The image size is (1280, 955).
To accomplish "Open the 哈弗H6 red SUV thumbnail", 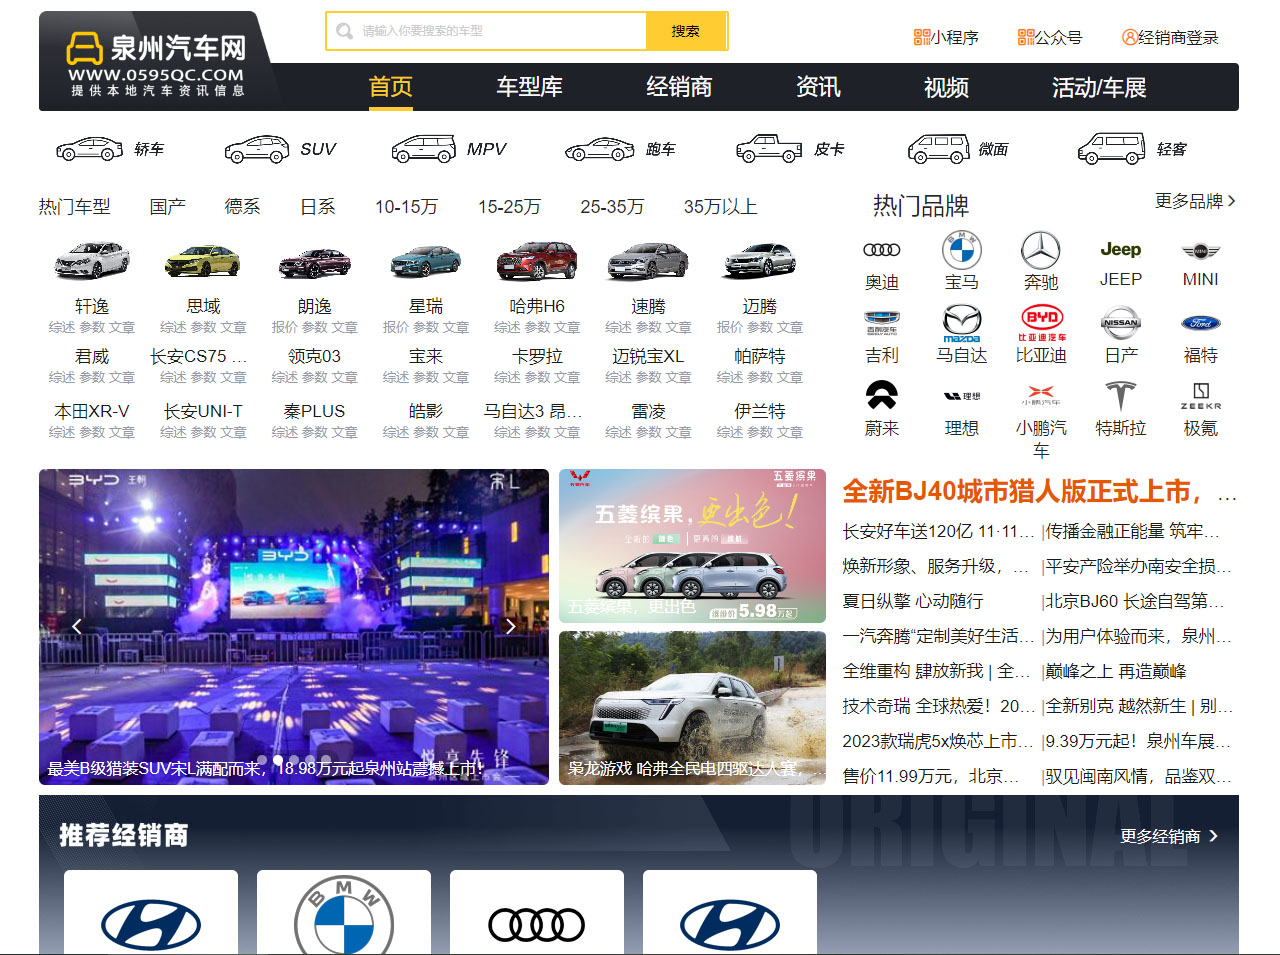I will [537, 262].
